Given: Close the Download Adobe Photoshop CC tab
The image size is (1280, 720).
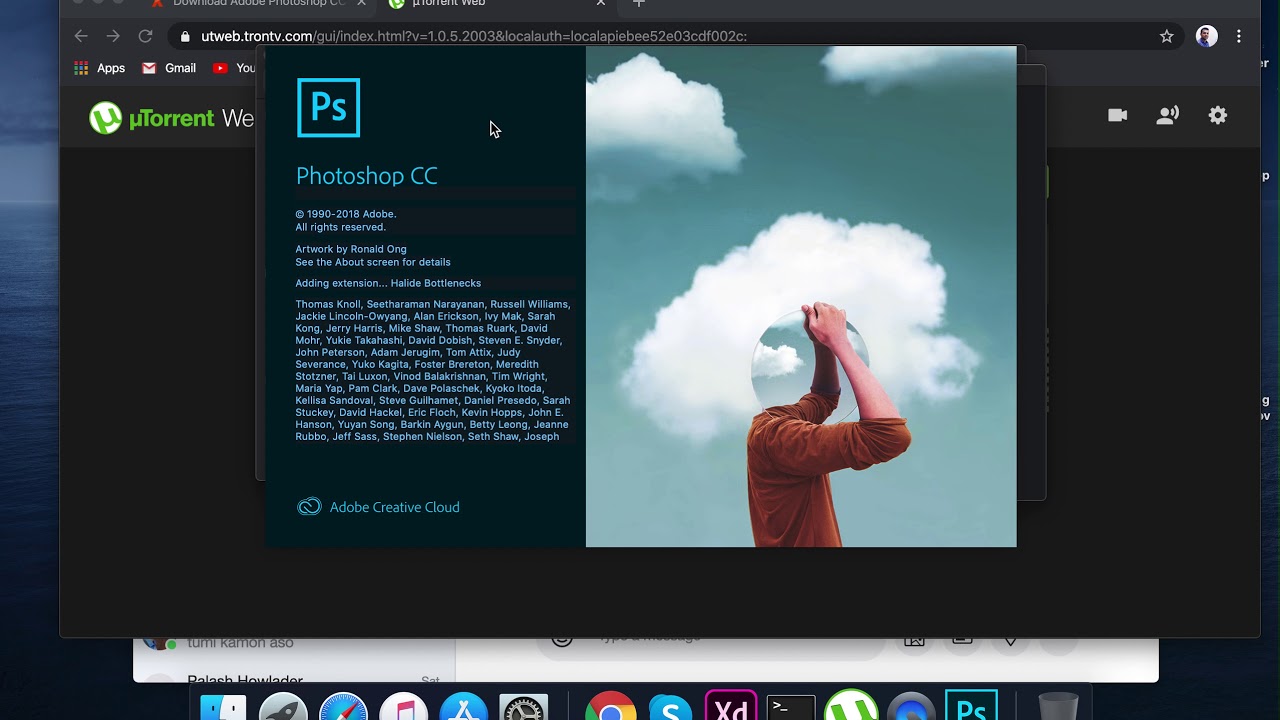Looking at the screenshot, I should 361,4.
